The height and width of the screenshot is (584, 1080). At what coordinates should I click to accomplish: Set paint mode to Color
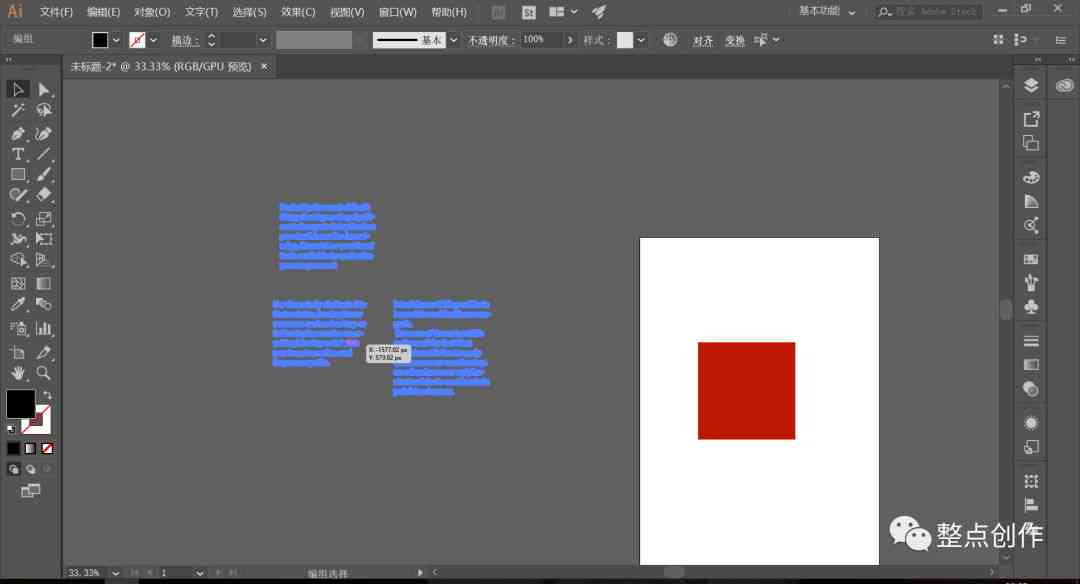tap(14, 448)
